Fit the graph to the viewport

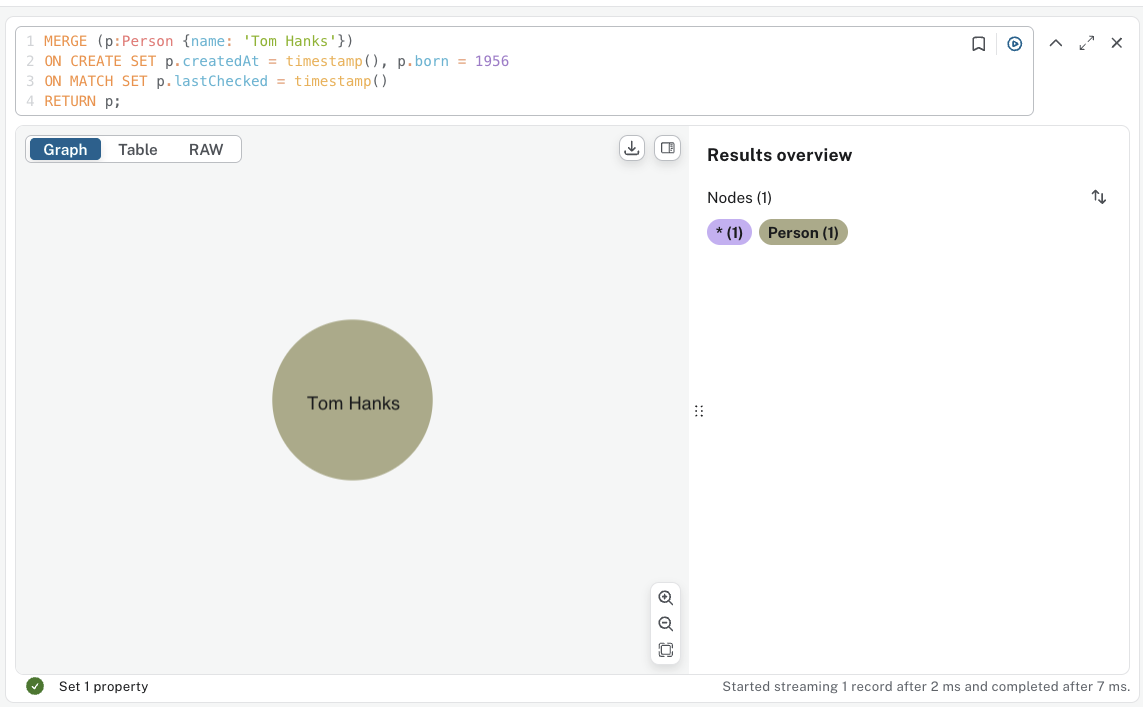[x=665, y=649]
